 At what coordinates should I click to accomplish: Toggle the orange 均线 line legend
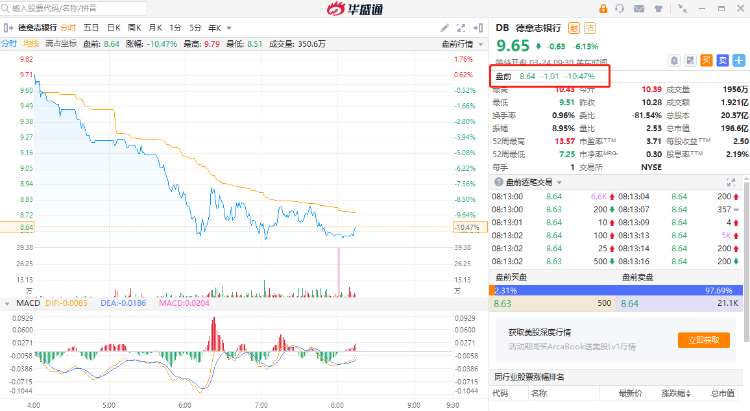tap(31, 44)
